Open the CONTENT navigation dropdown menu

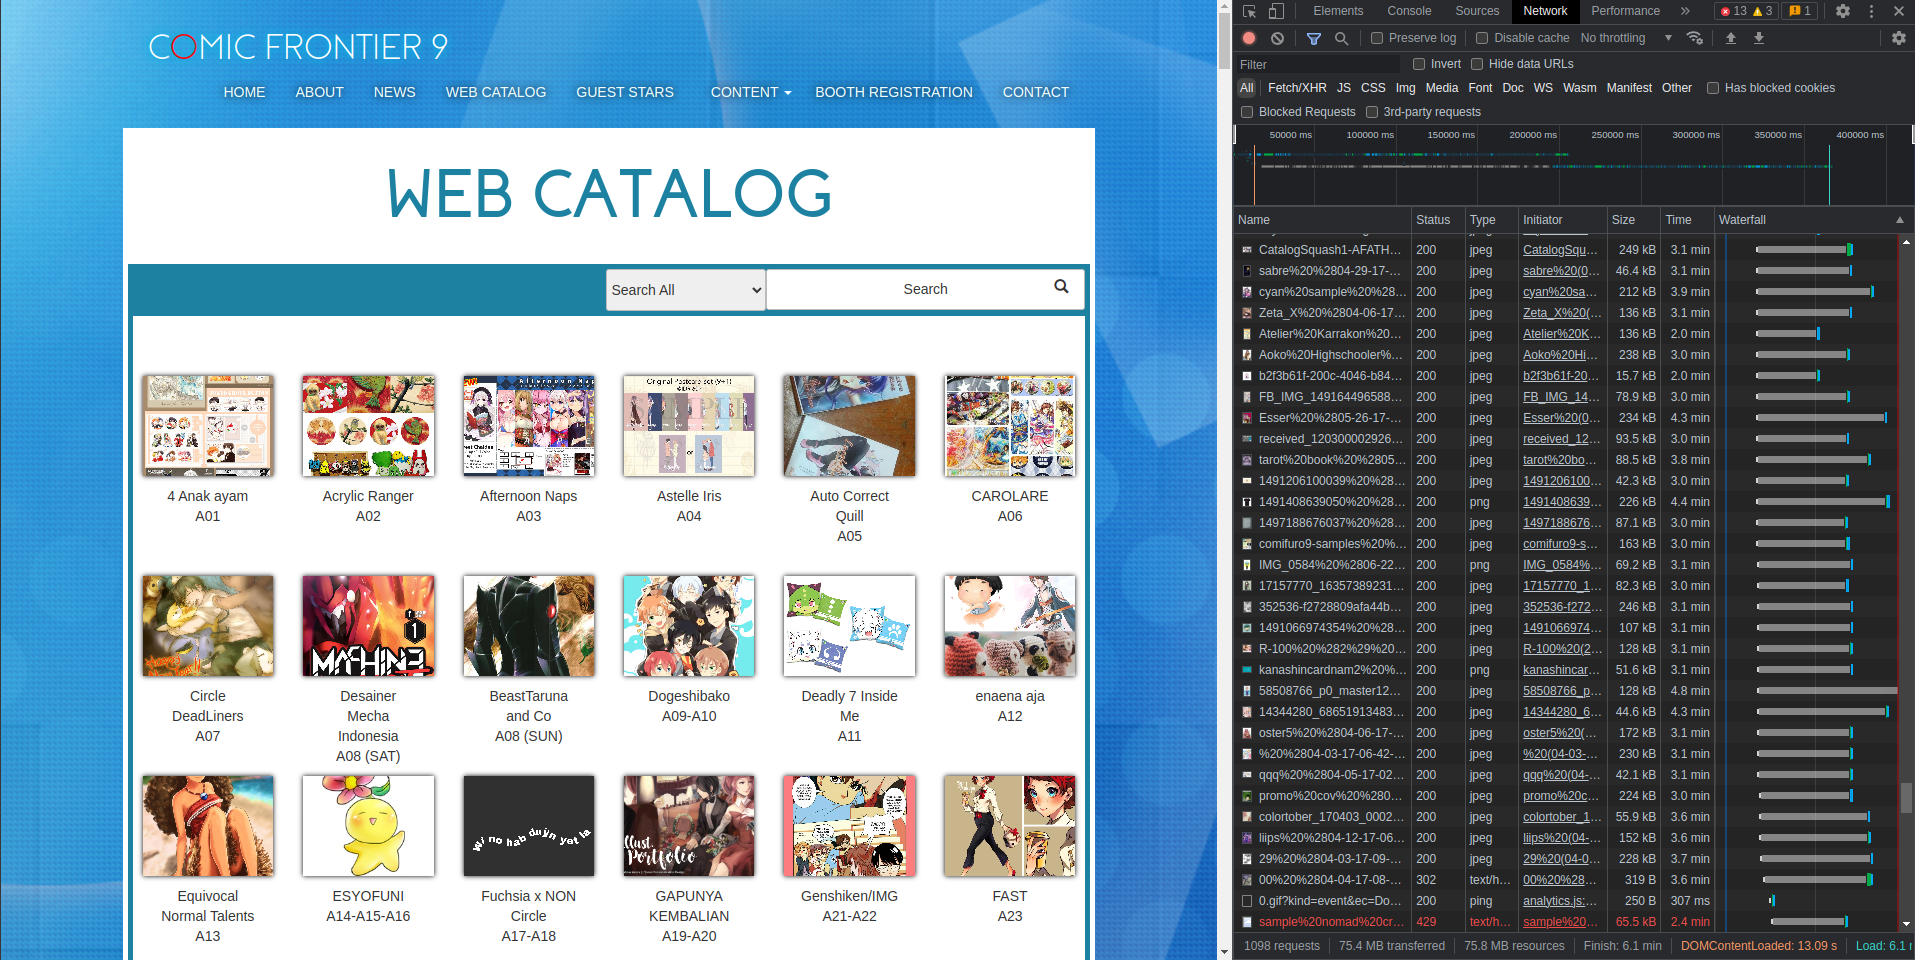pyautogui.click(x=750, y=92)
